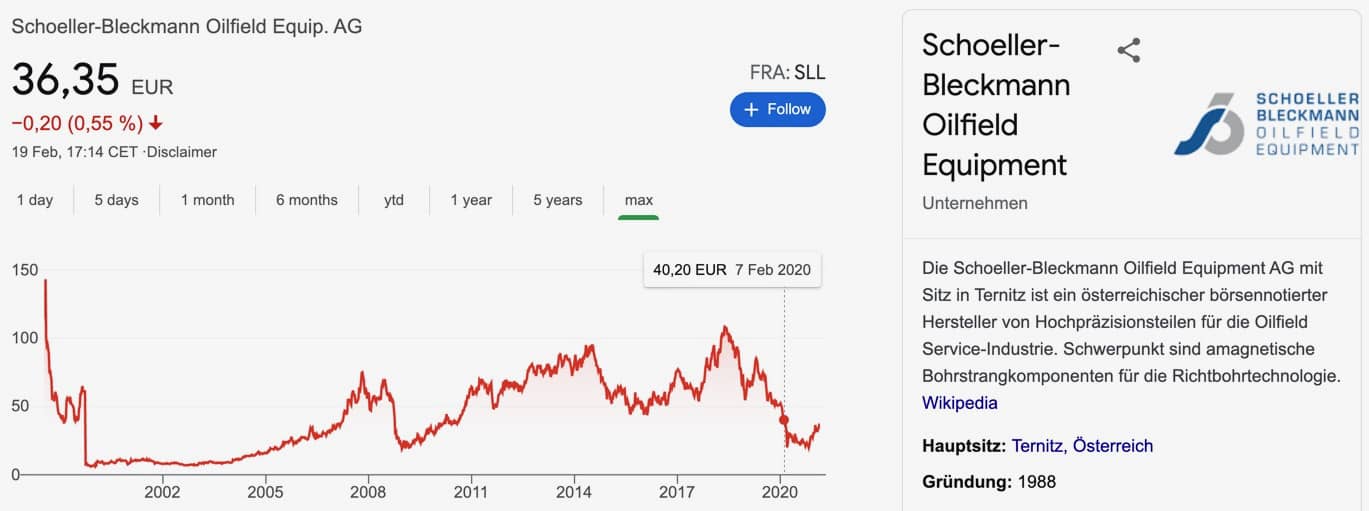The width and height of the screenshot is (1369, 511).
Task: Select the 6 months tab
Action: click(x=307, y=200)
